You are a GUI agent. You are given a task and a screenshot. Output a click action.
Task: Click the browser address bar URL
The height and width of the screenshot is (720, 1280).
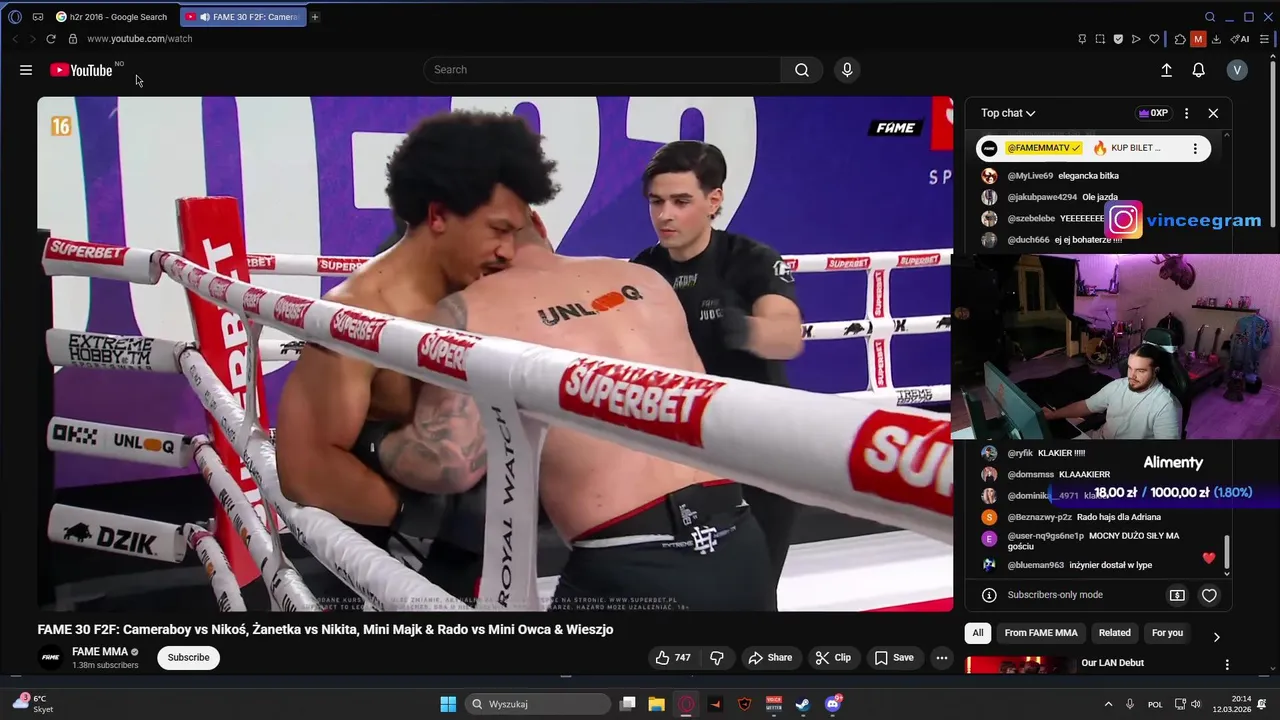139,39
